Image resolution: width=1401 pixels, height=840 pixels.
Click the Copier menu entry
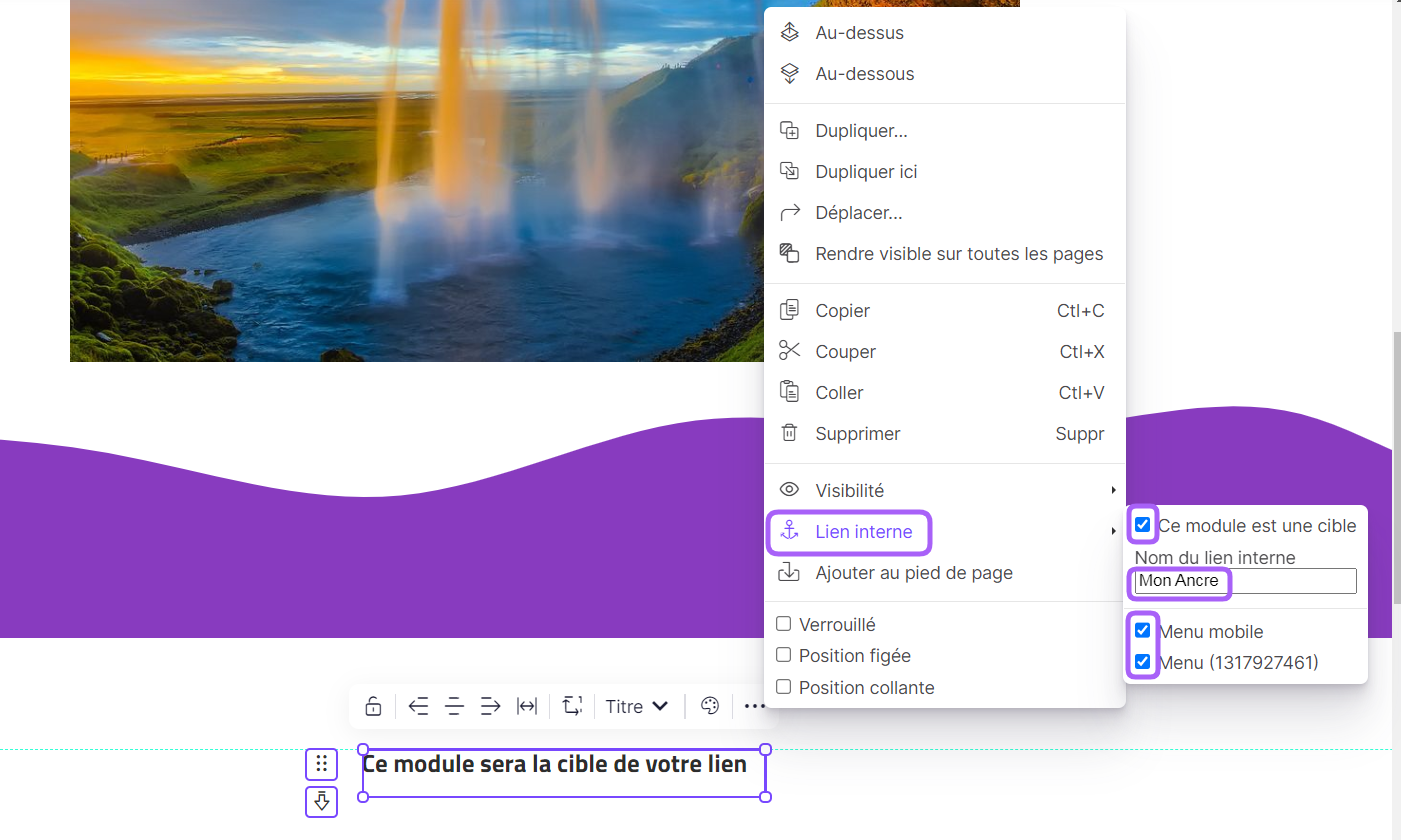click(x=945, y=310)
